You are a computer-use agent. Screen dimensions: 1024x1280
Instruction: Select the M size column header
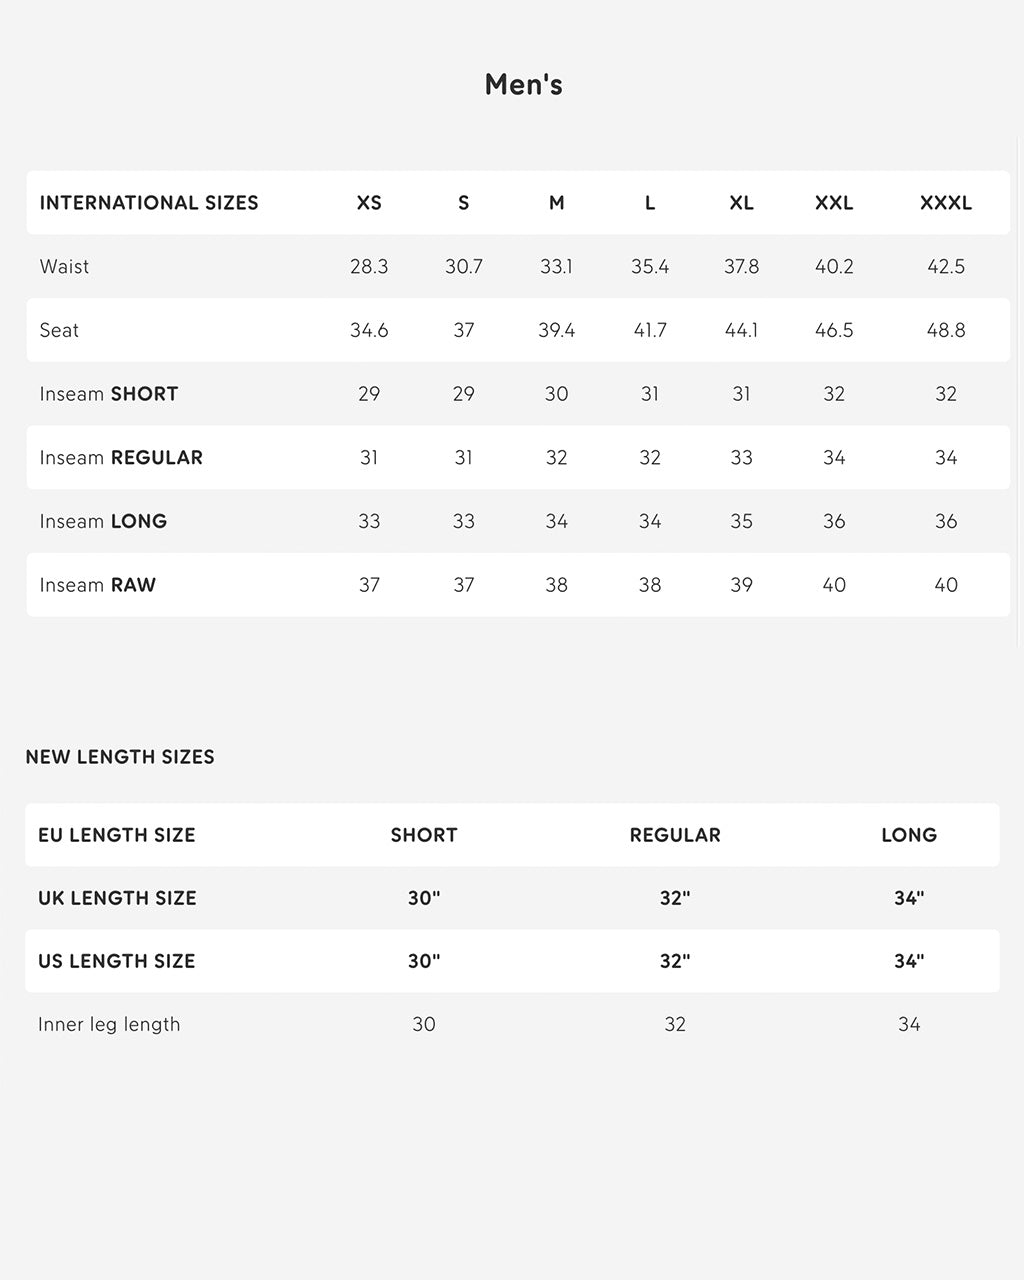coord(556,203)
